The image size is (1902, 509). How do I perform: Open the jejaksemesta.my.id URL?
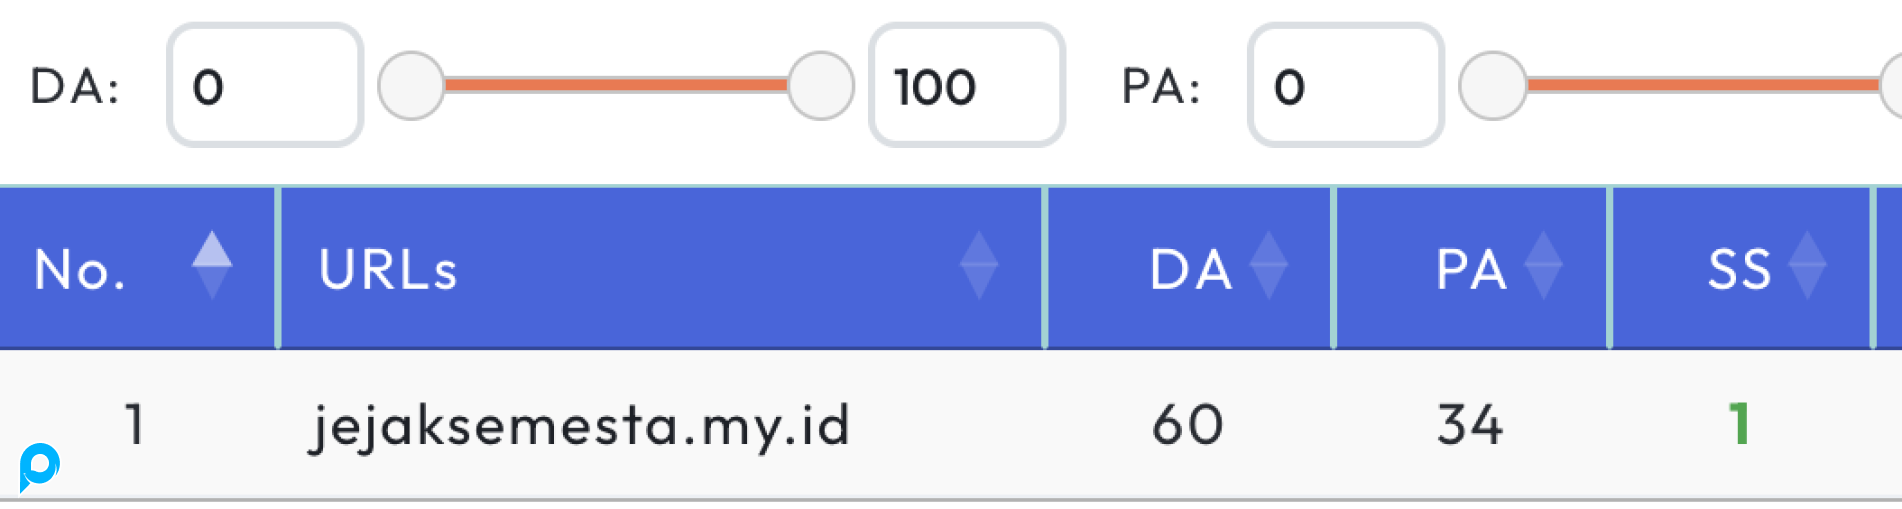click(580, 425)
